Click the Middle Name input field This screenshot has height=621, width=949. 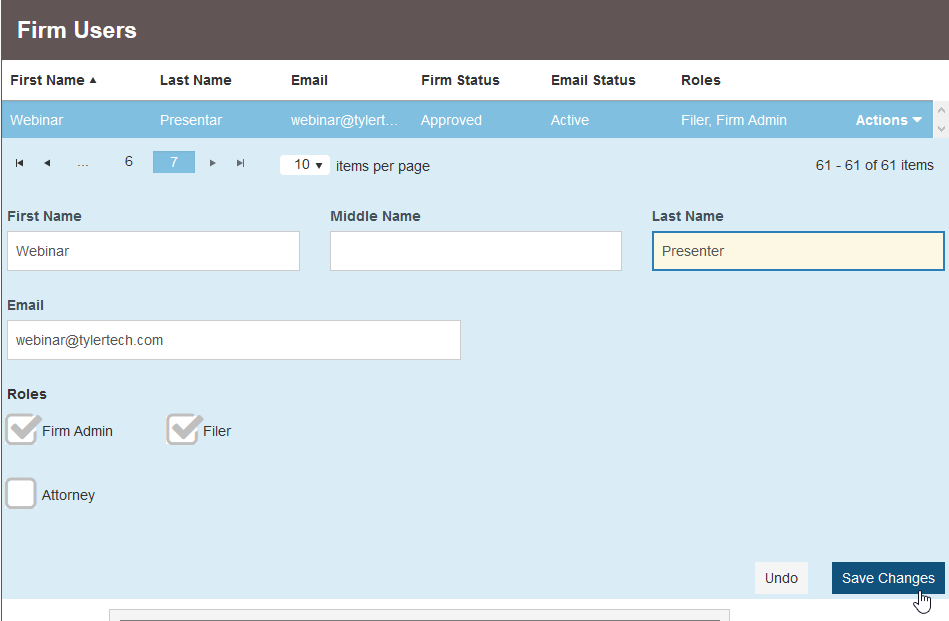pyautogui.click(x=476, y=251)
